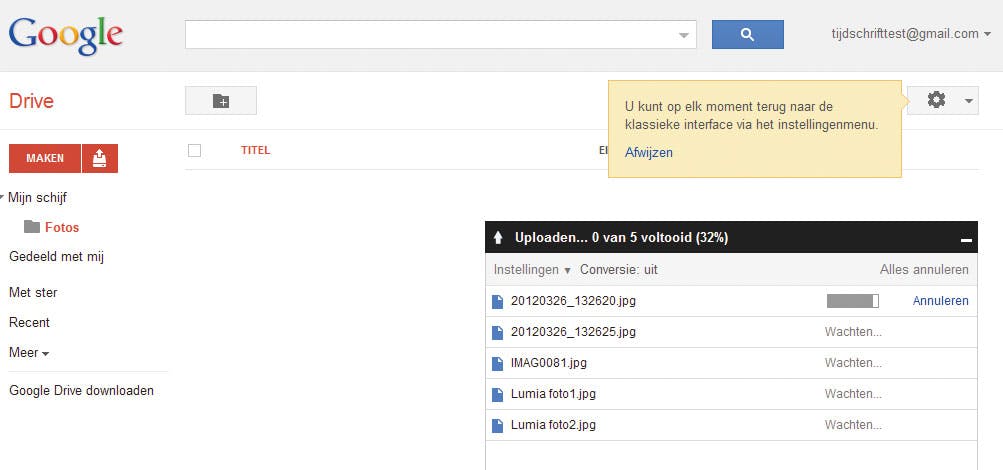Click the file name Lumia foto1.jpg
1003x470 pixels.
click(553, 394)
